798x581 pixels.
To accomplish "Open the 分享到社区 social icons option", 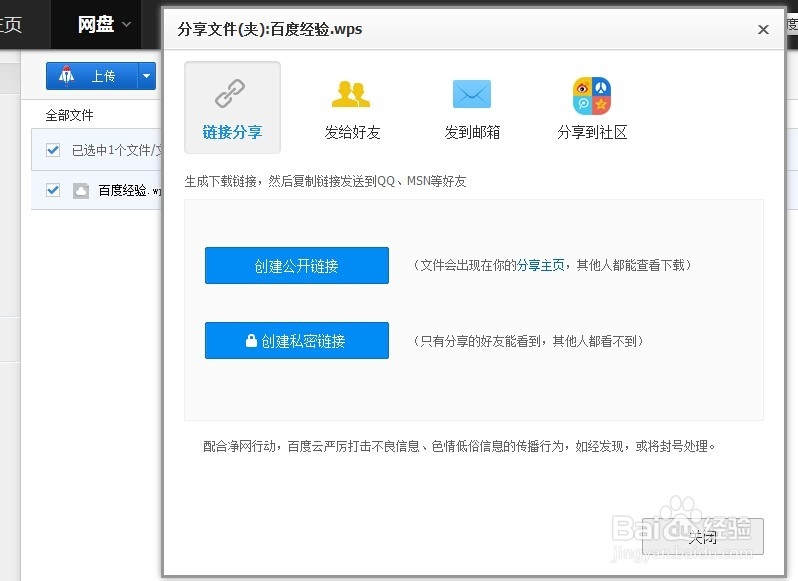I will [592, 96].
